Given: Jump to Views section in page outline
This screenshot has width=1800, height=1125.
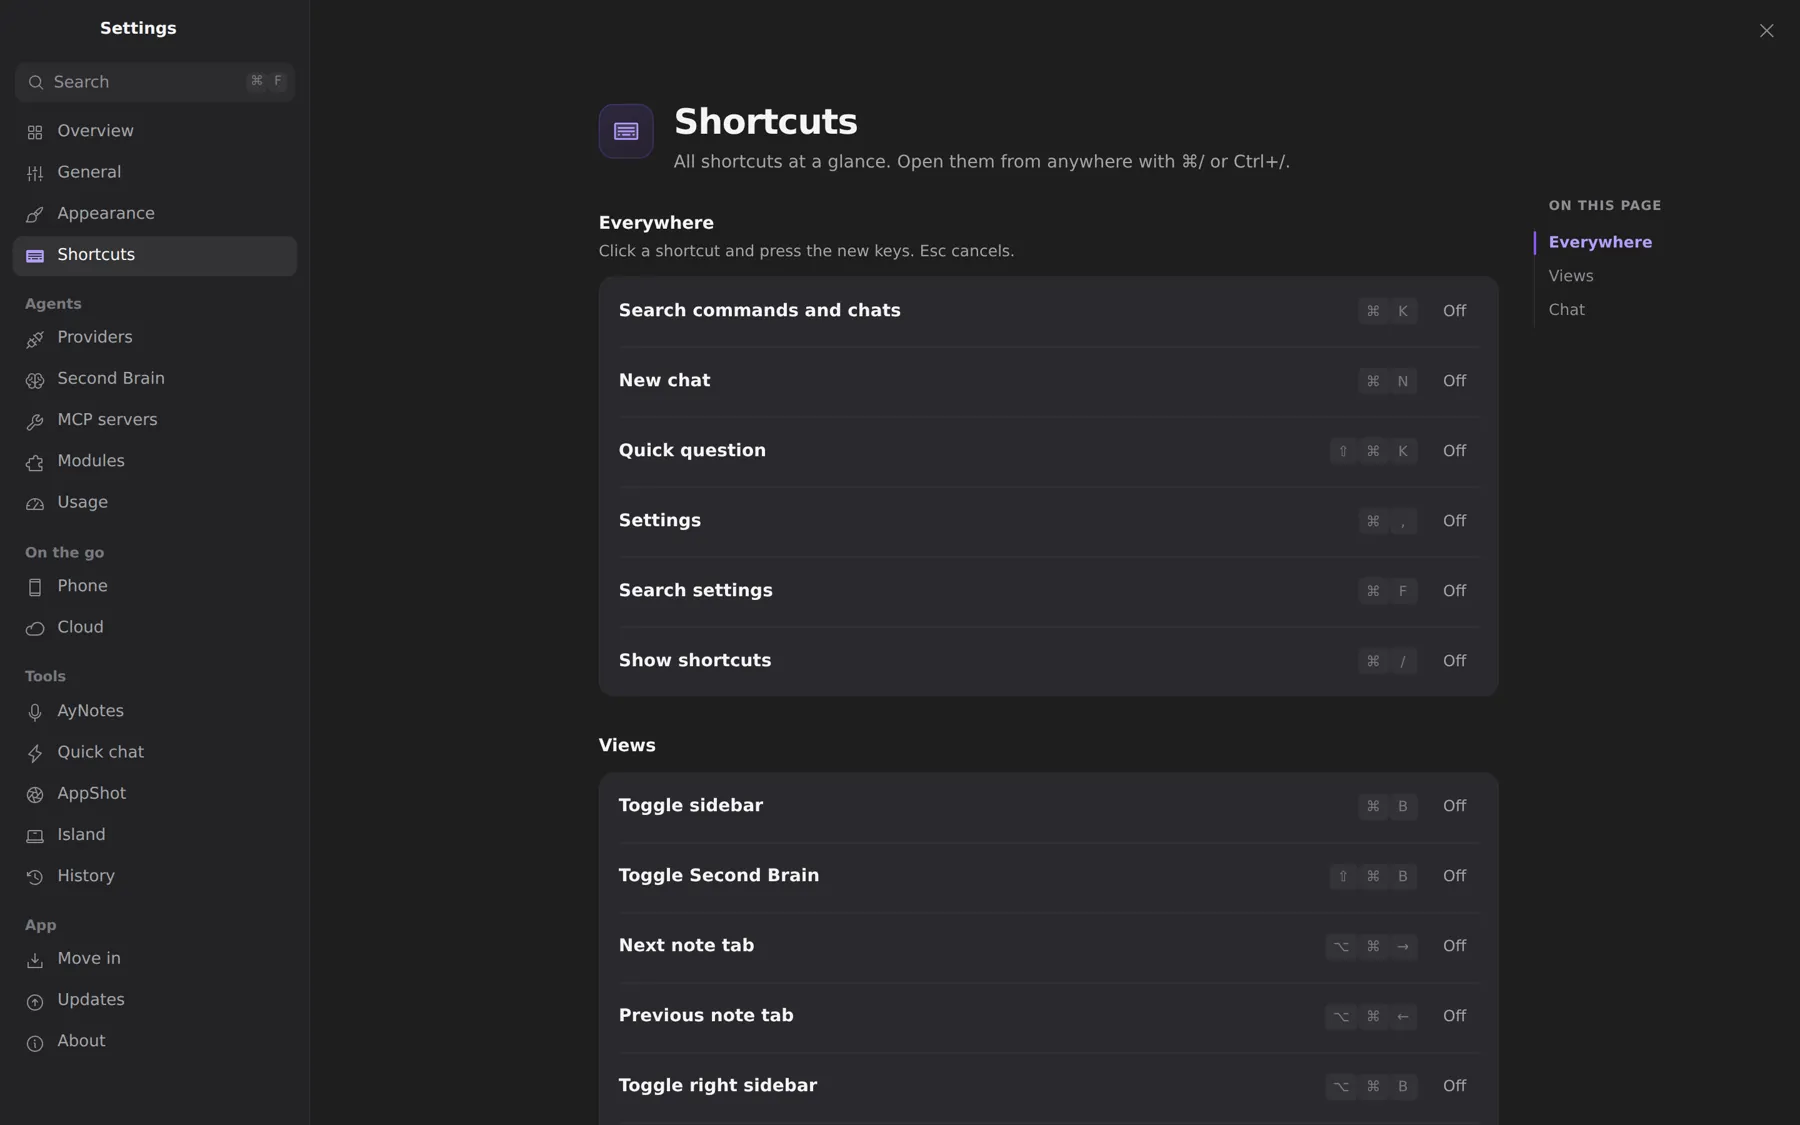Looking at the screenshot, I should (1570, 276).
